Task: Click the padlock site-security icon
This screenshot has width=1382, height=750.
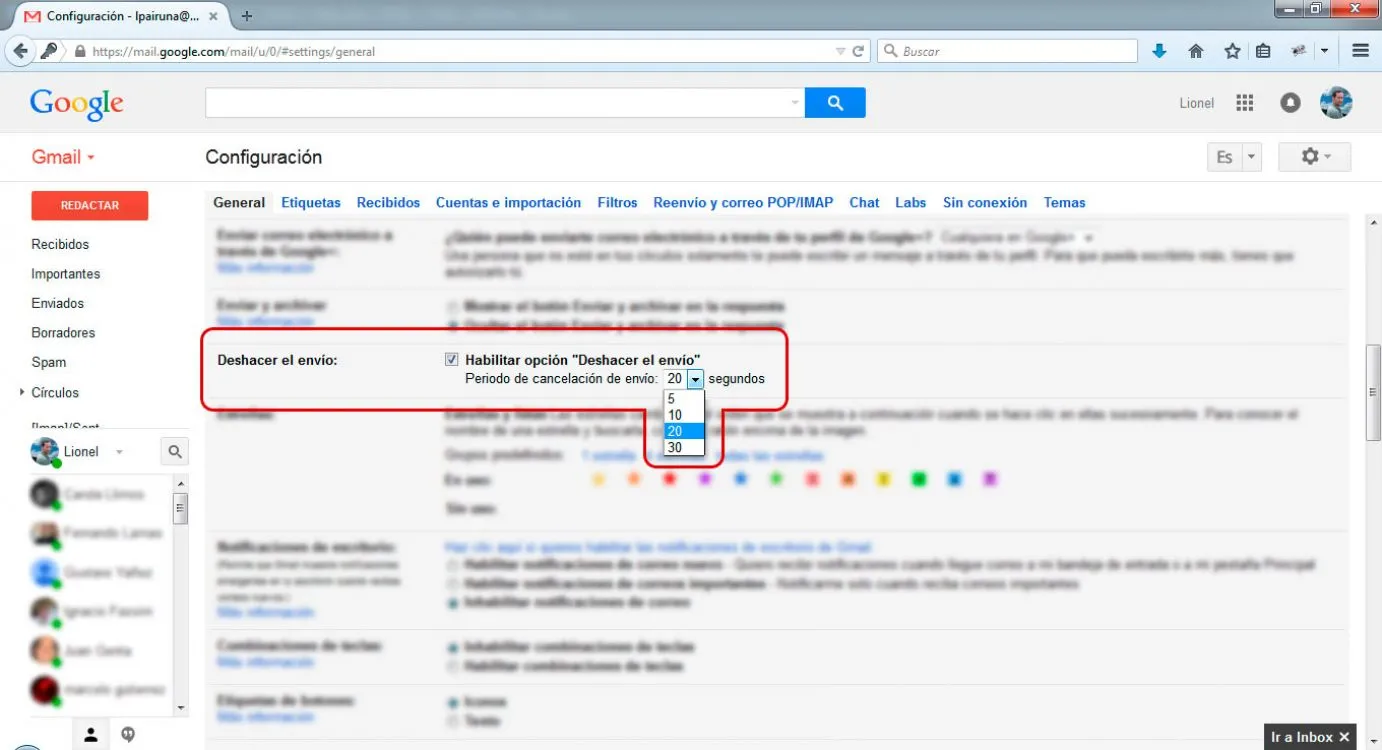Action: coord(79,51)
